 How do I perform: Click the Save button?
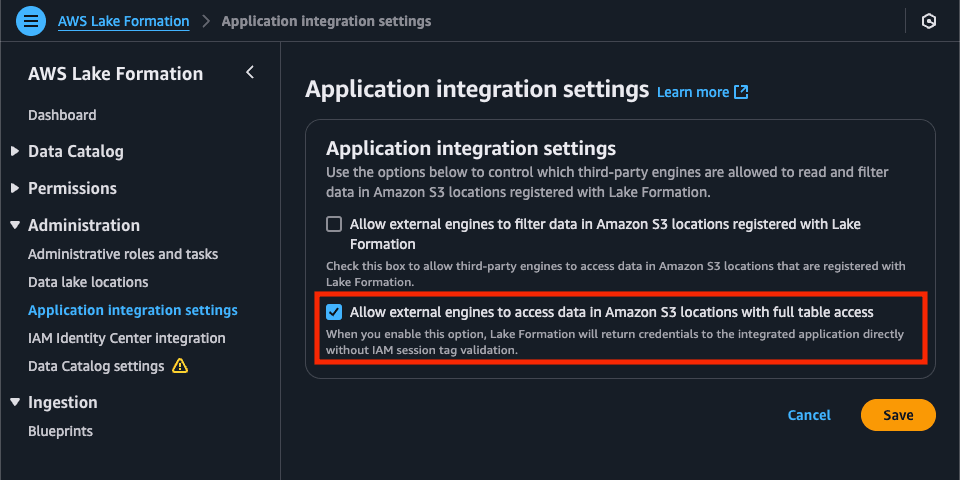coord(898,415)
